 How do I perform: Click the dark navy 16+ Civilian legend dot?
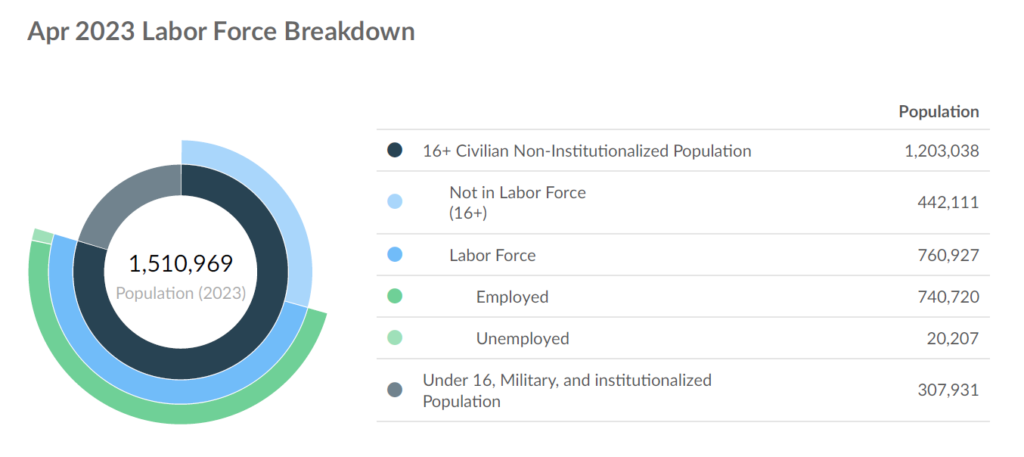394,151
